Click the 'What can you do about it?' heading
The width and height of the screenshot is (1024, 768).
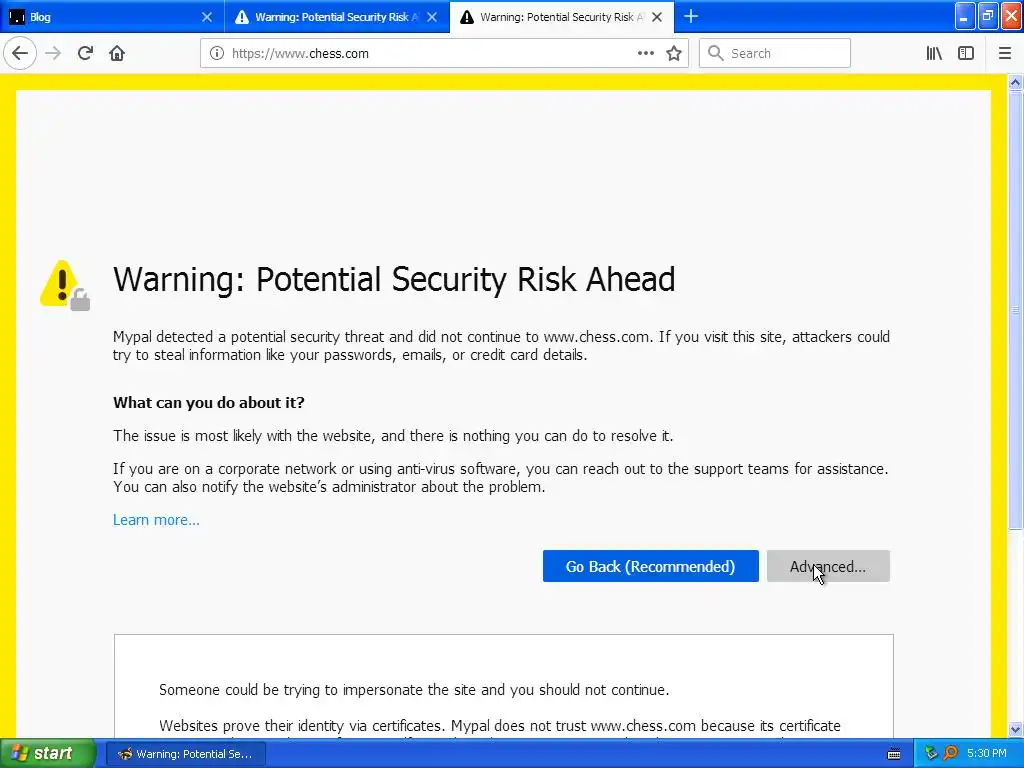click(209, 402)
